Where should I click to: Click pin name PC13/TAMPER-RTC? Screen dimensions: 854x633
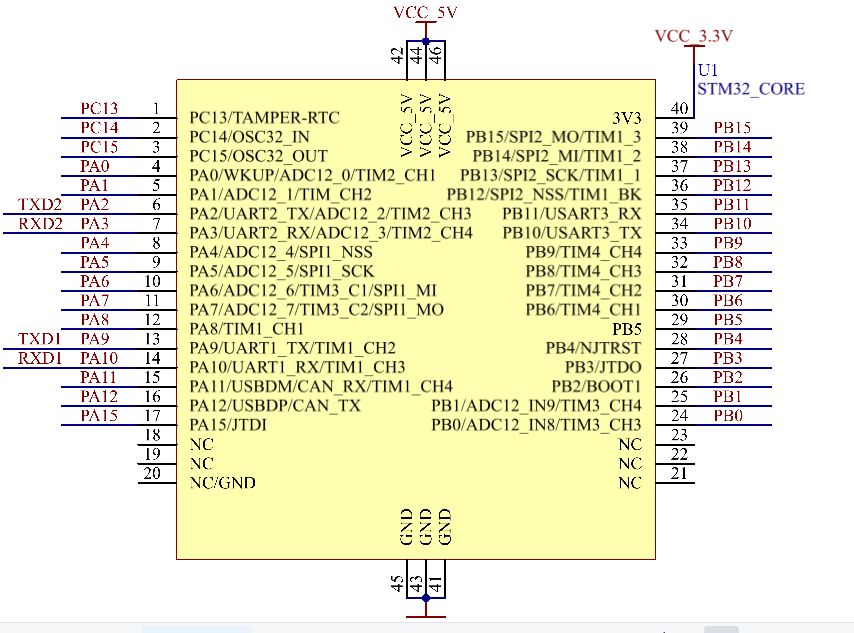click(265, 118)
